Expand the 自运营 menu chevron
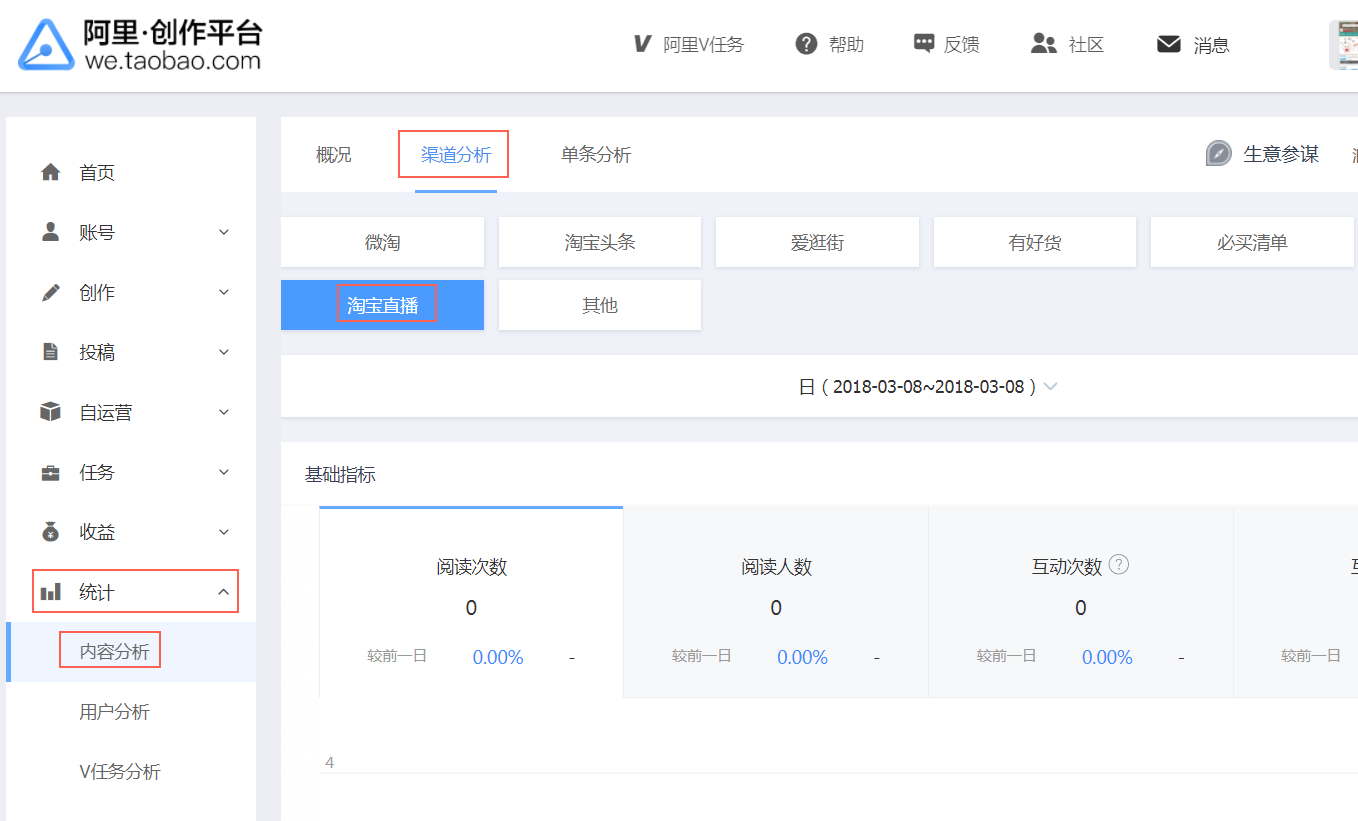Viewport: 1358px width, 821px height. 224,412
